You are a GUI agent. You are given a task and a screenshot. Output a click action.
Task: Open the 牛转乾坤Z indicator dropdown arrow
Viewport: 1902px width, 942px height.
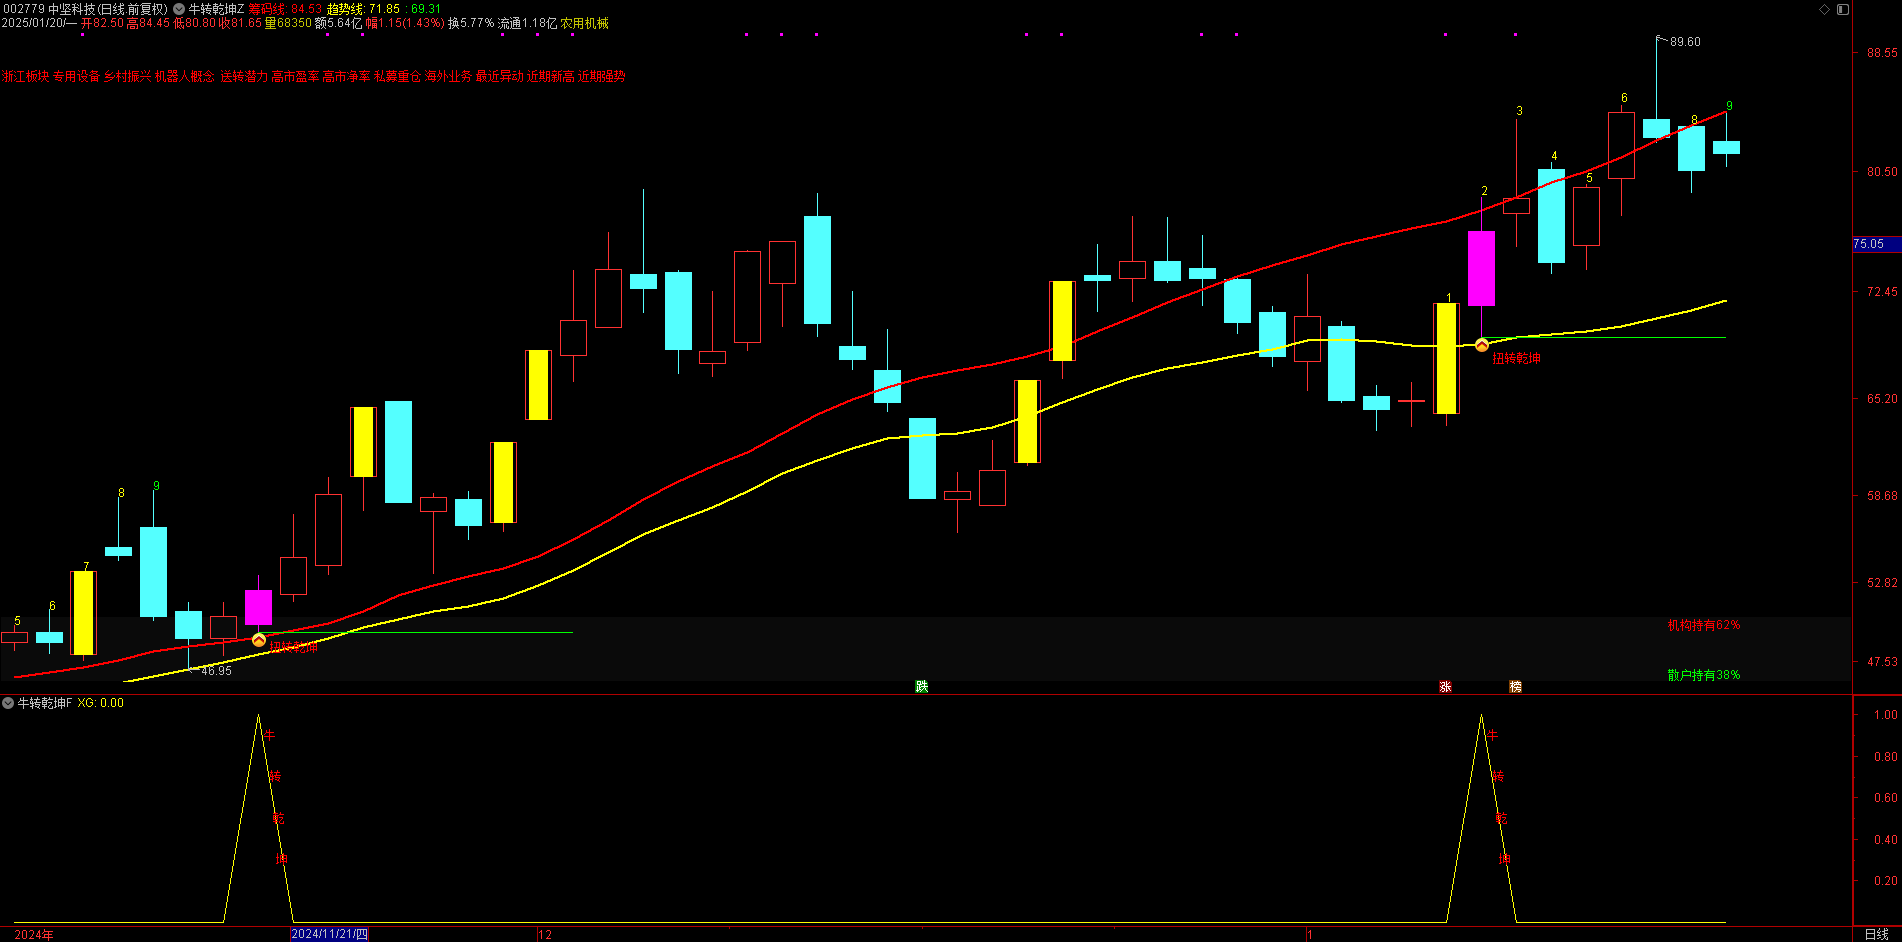coord(179,9)
